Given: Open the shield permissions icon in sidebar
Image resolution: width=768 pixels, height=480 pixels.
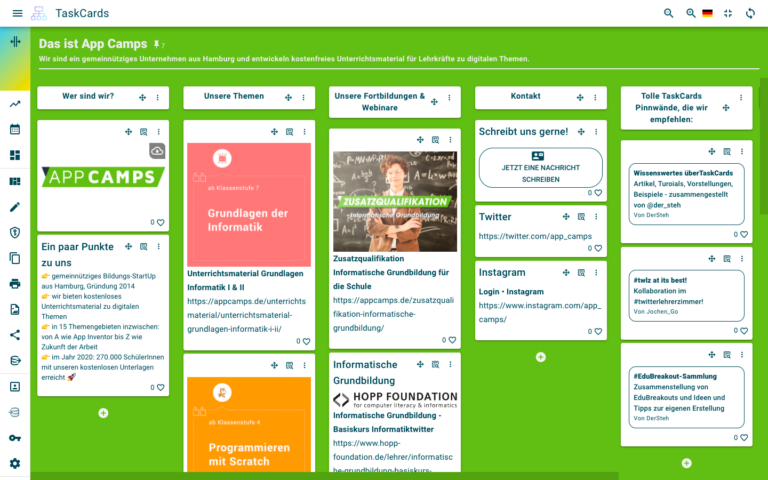Looking at the screenshot, I should pyautogui.click(x=15, y=232).
